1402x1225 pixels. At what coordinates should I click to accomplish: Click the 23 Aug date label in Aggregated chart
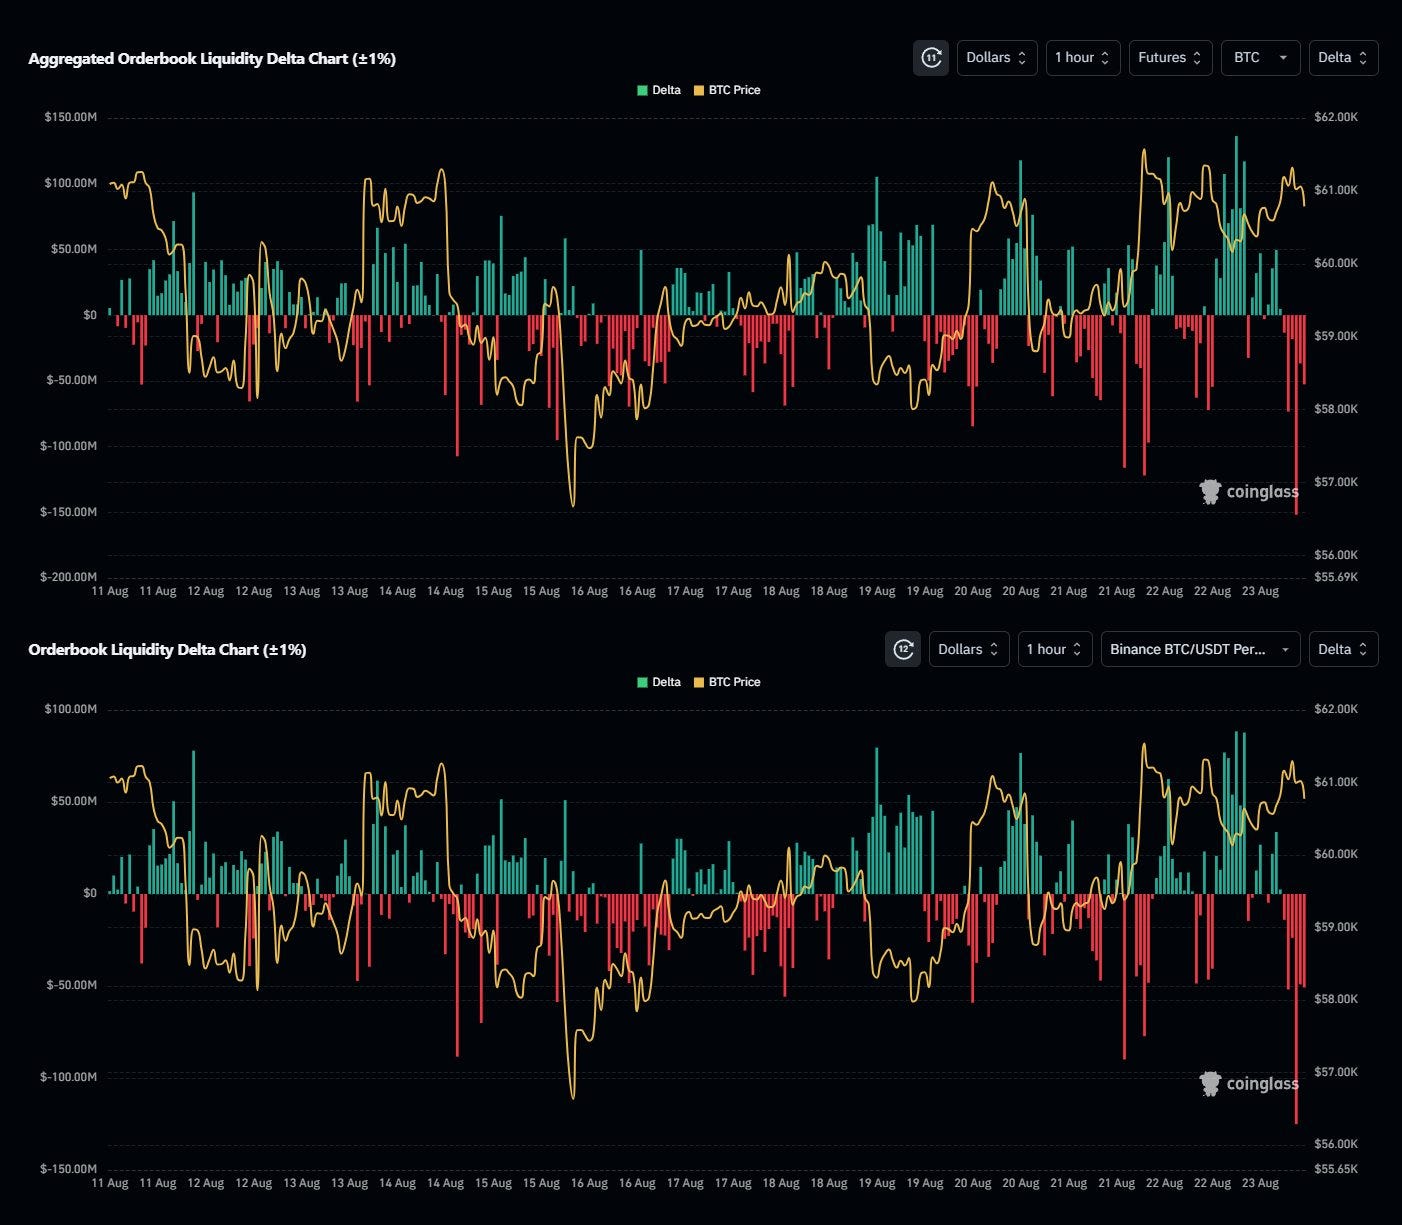(1260, 591)
